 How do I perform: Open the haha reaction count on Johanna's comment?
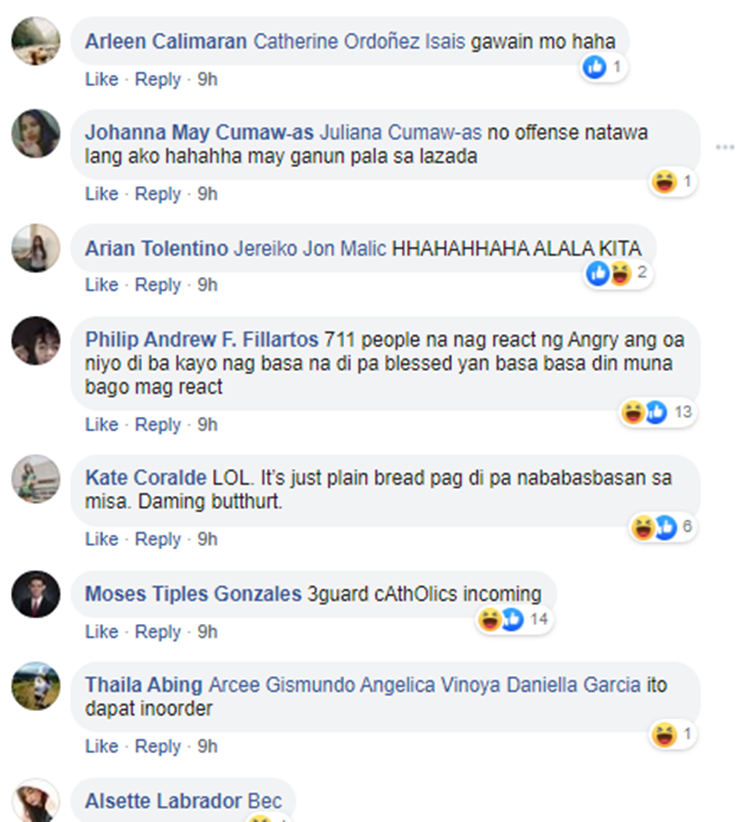tap(674, 182)
